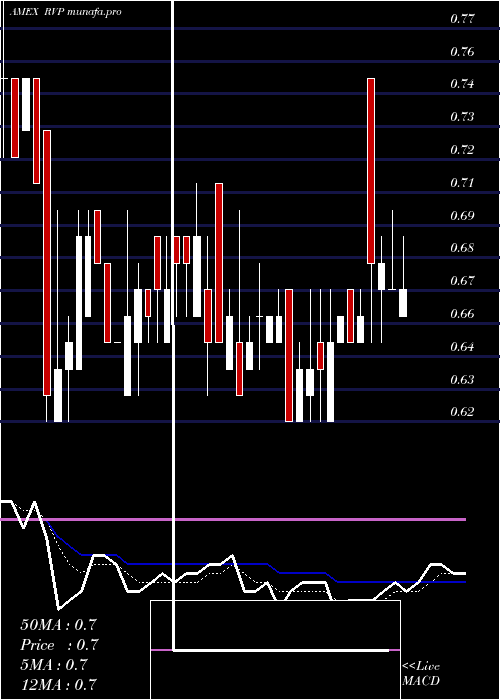Click the long red candle falling from 0.73 to 0.63
This screenshot has height=700, width=500.
click(x=47, y=263)
